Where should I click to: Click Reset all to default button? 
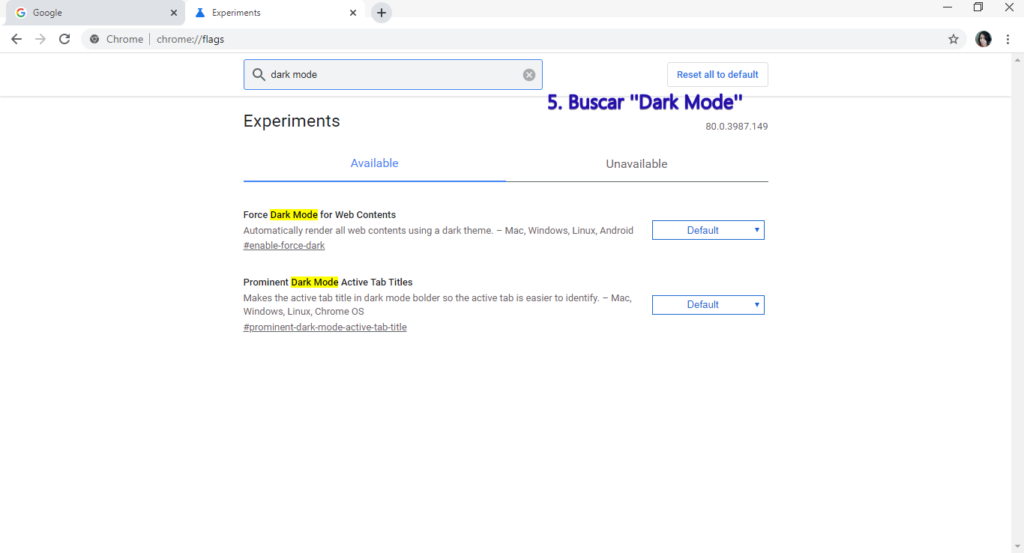[x=717, y=75]
